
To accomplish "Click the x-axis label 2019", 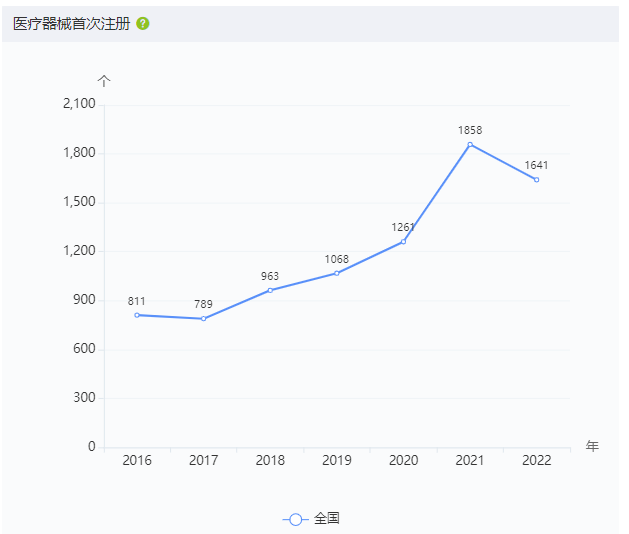I will (x=337, y=460).
